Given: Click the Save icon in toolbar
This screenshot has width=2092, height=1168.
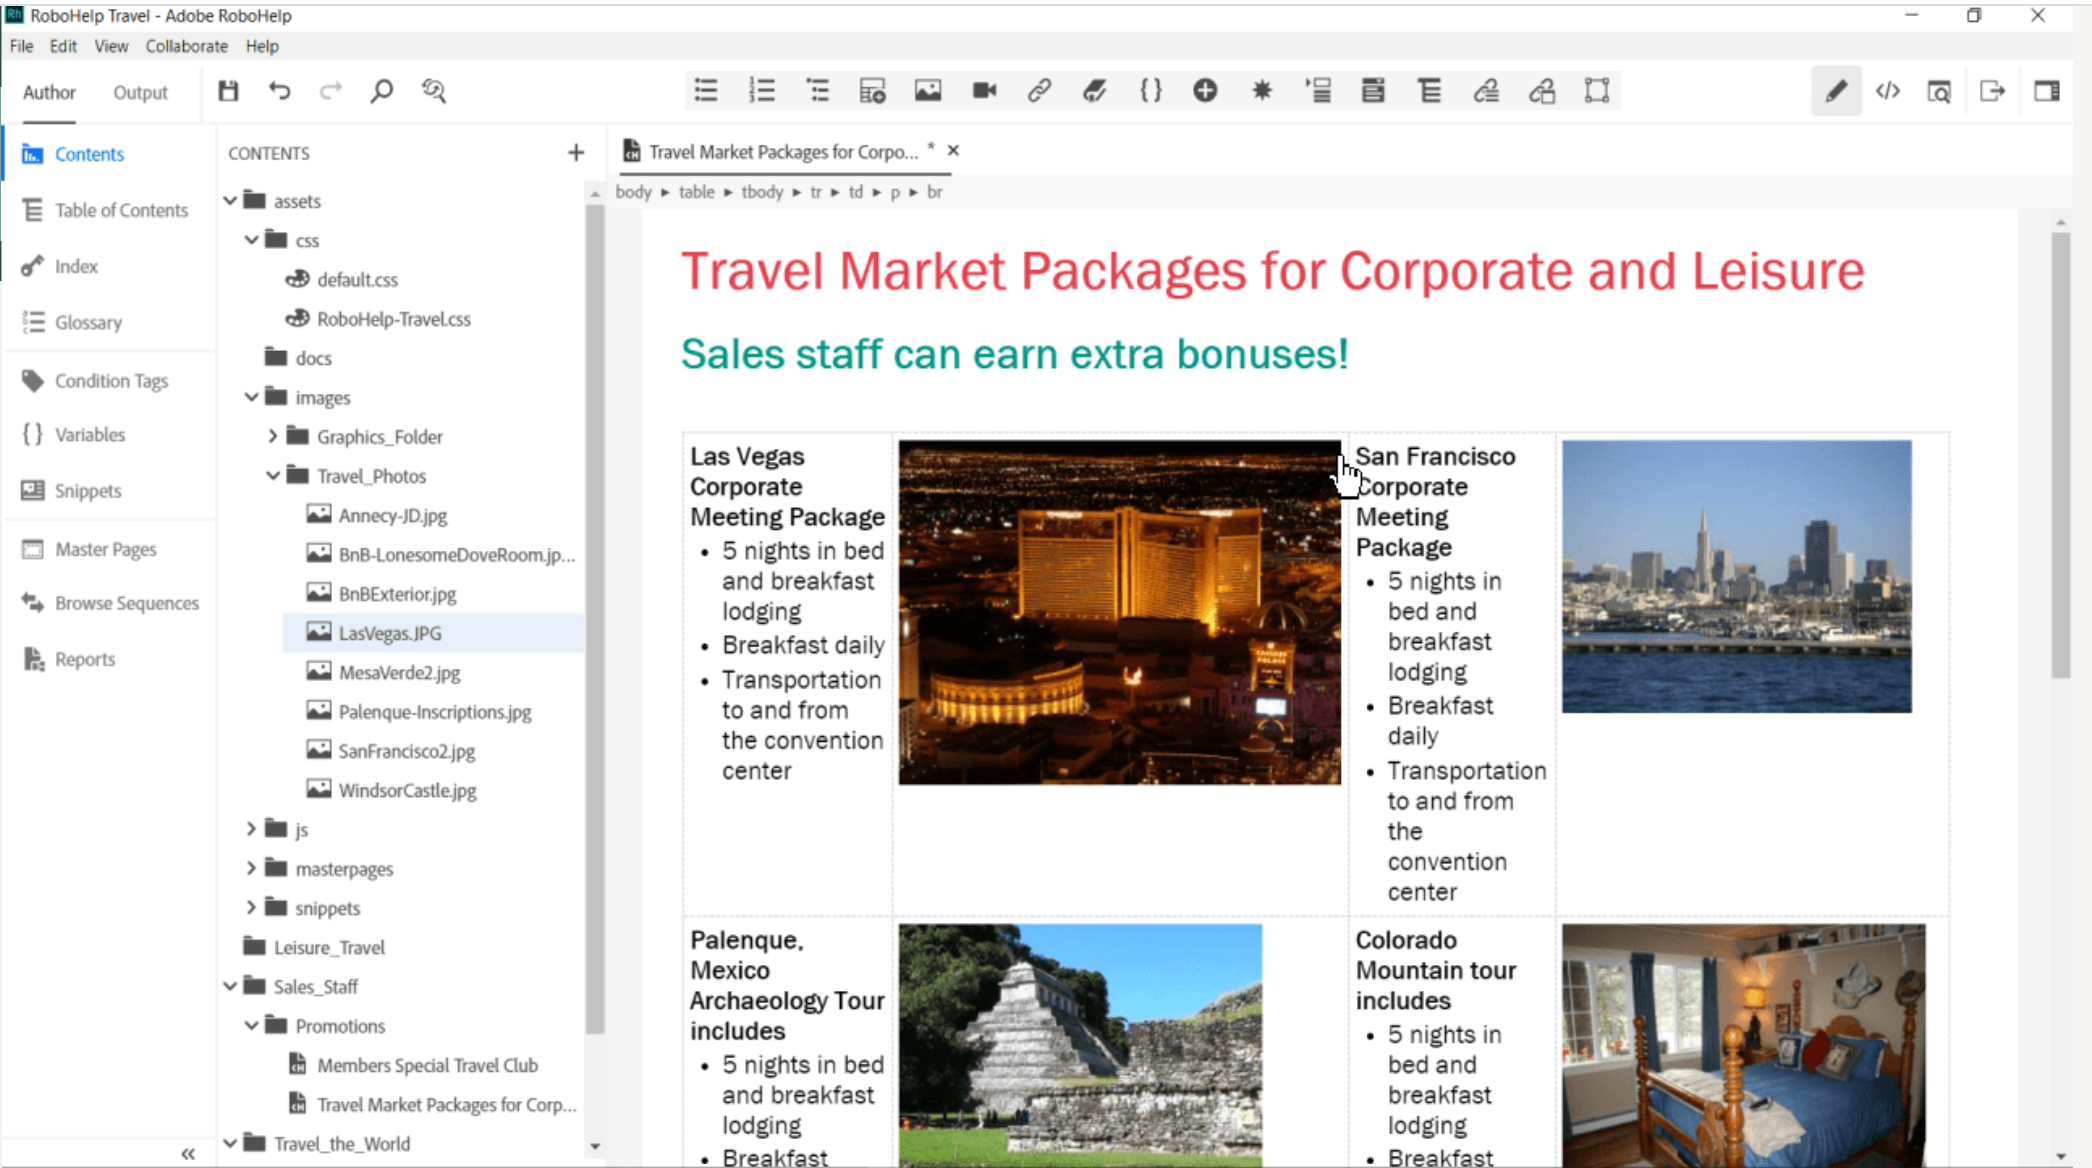Looking at the screenshot, I should (x=228, y=91).
